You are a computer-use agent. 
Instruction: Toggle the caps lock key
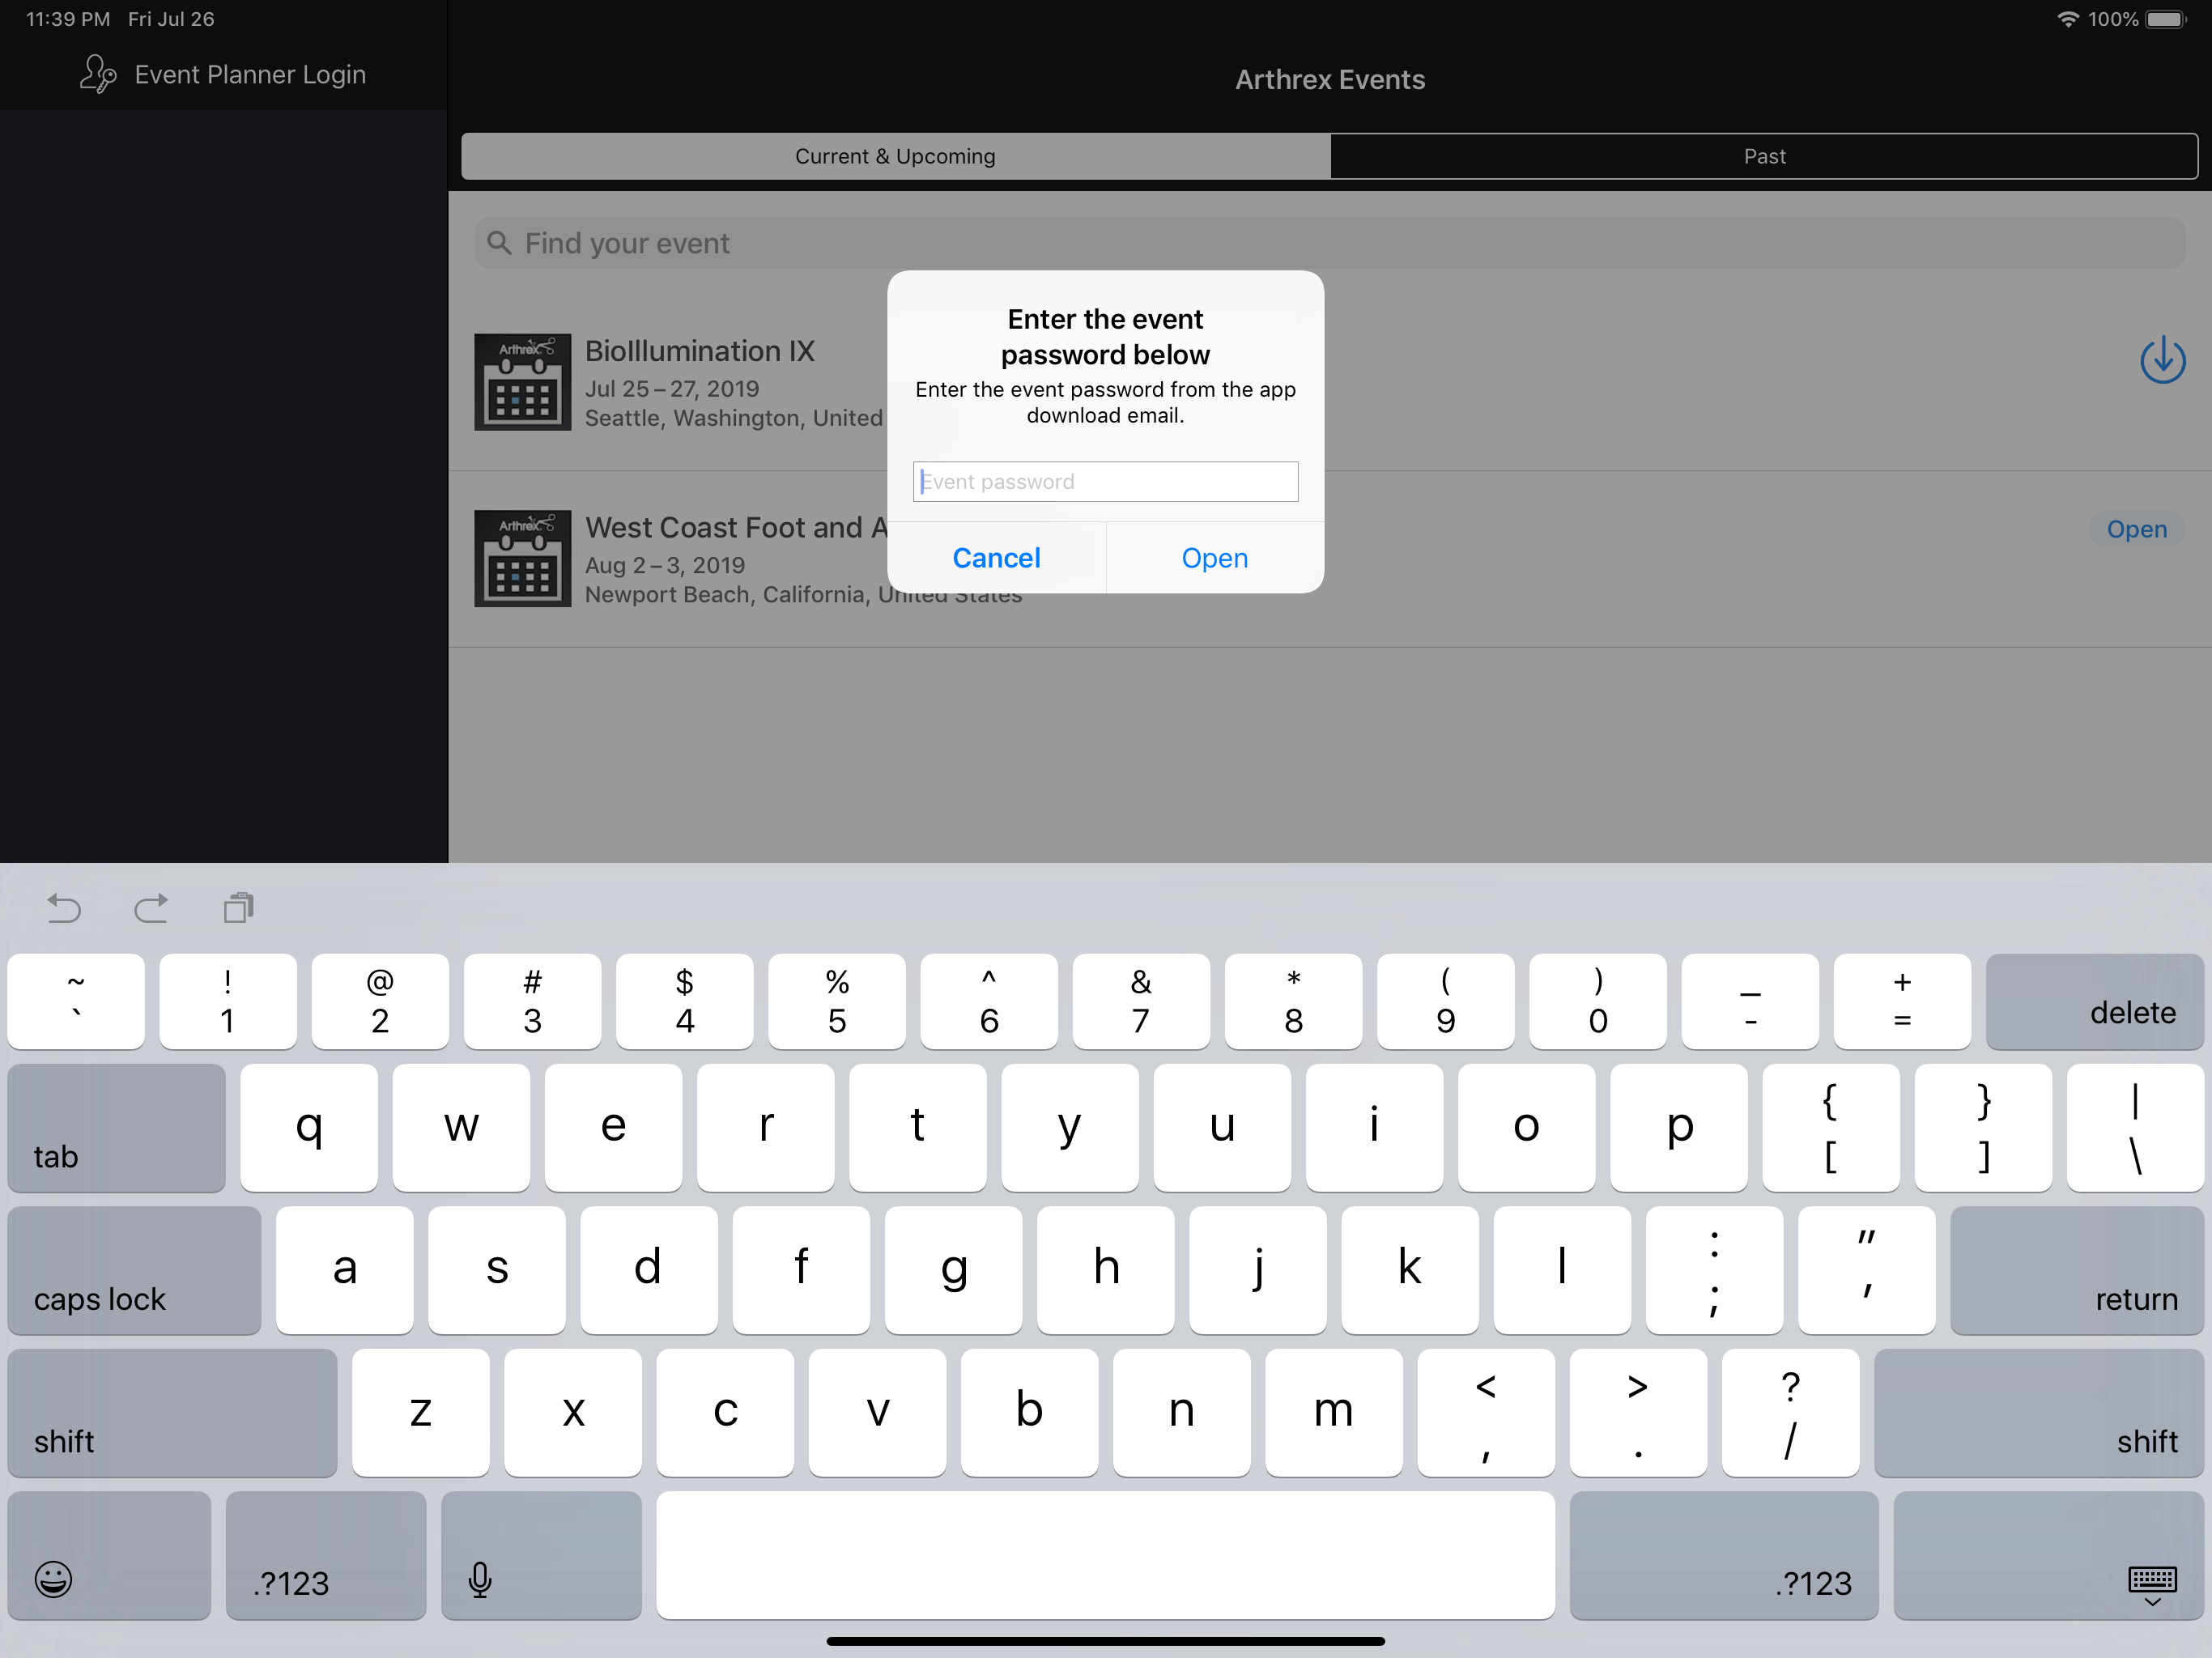[134, 1270]
